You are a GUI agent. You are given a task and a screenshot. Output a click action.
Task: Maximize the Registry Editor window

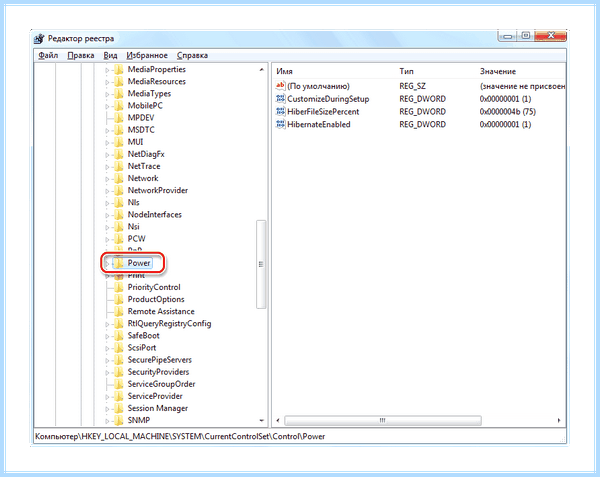(x=526, y=36)
